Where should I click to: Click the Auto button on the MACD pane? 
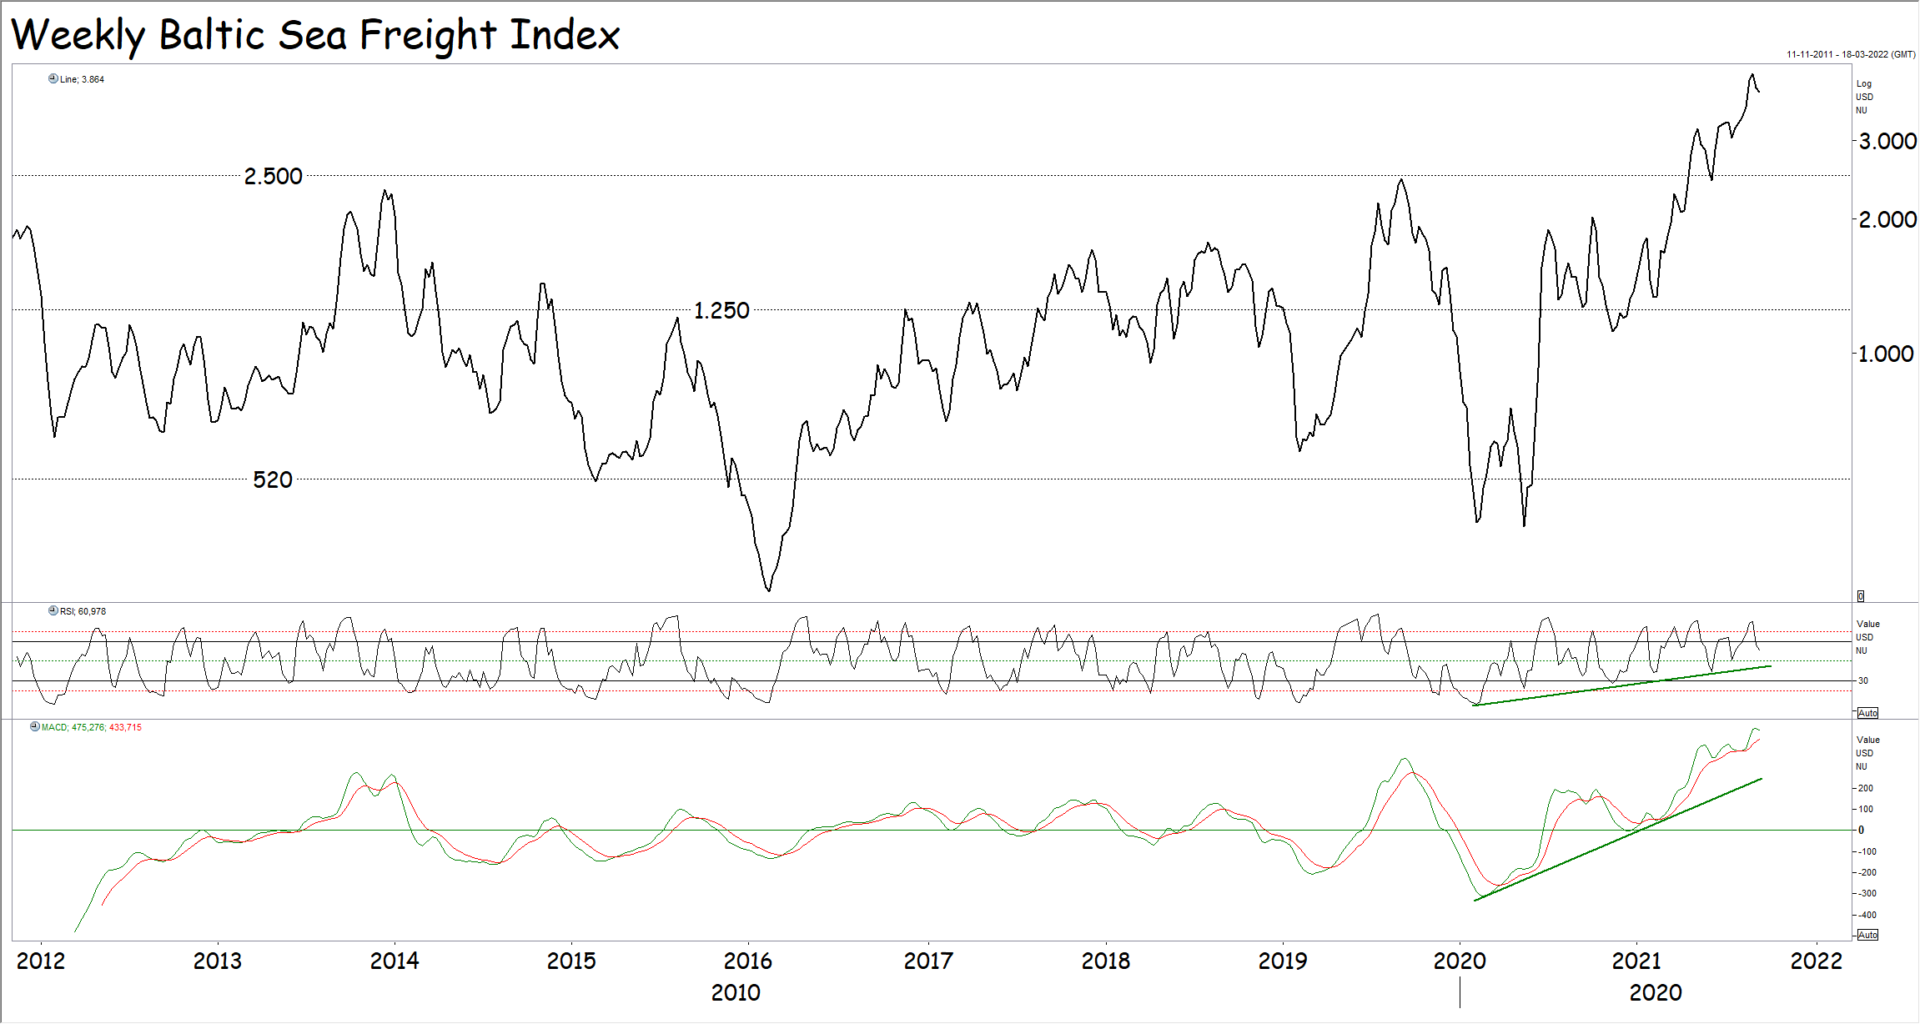[x=1867, y=935]
